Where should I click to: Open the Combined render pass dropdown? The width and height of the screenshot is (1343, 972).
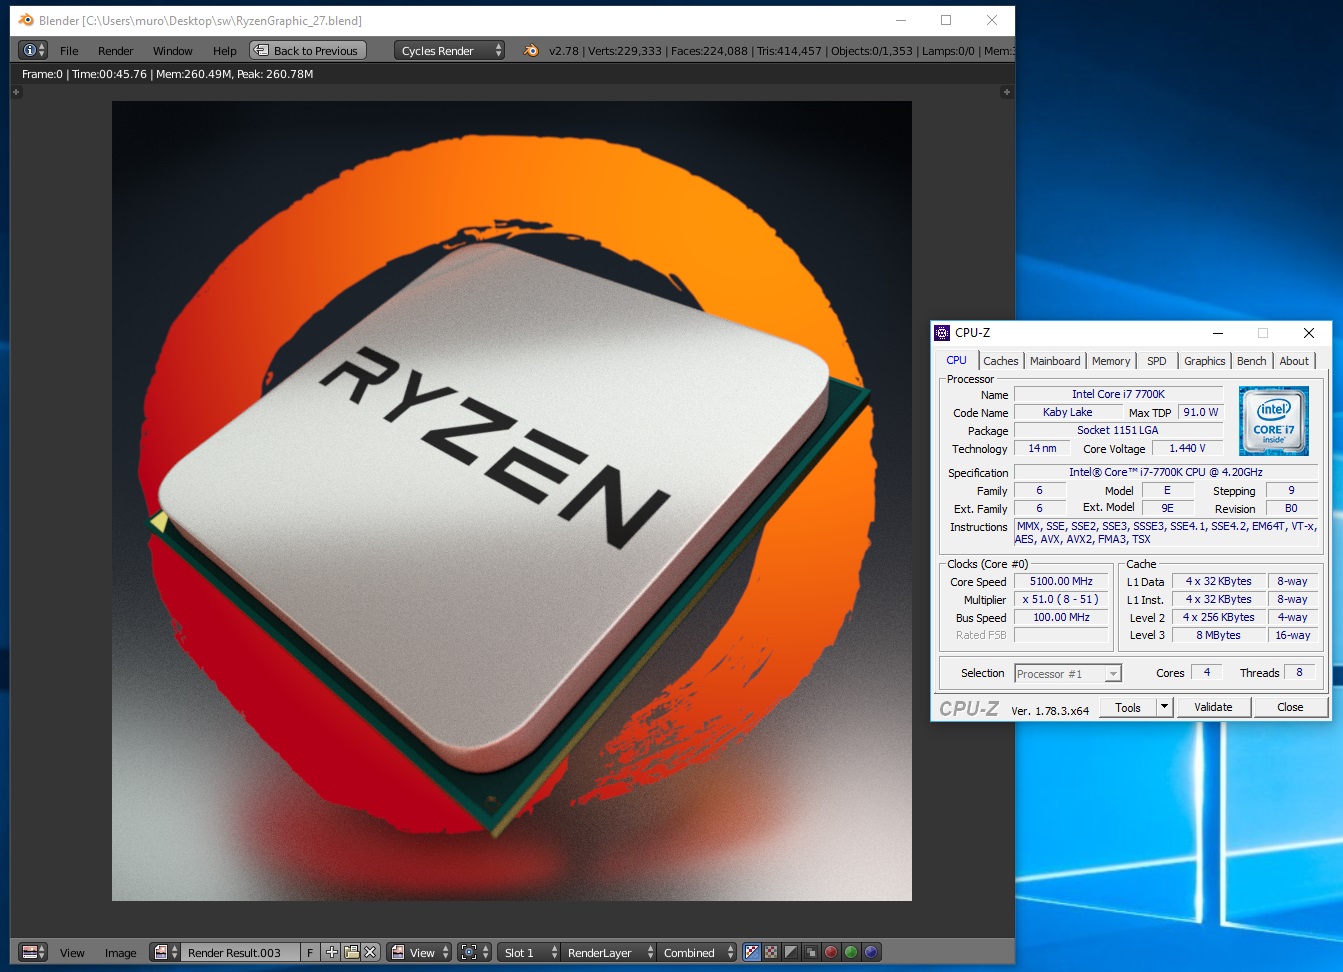[x=696, y=952]
